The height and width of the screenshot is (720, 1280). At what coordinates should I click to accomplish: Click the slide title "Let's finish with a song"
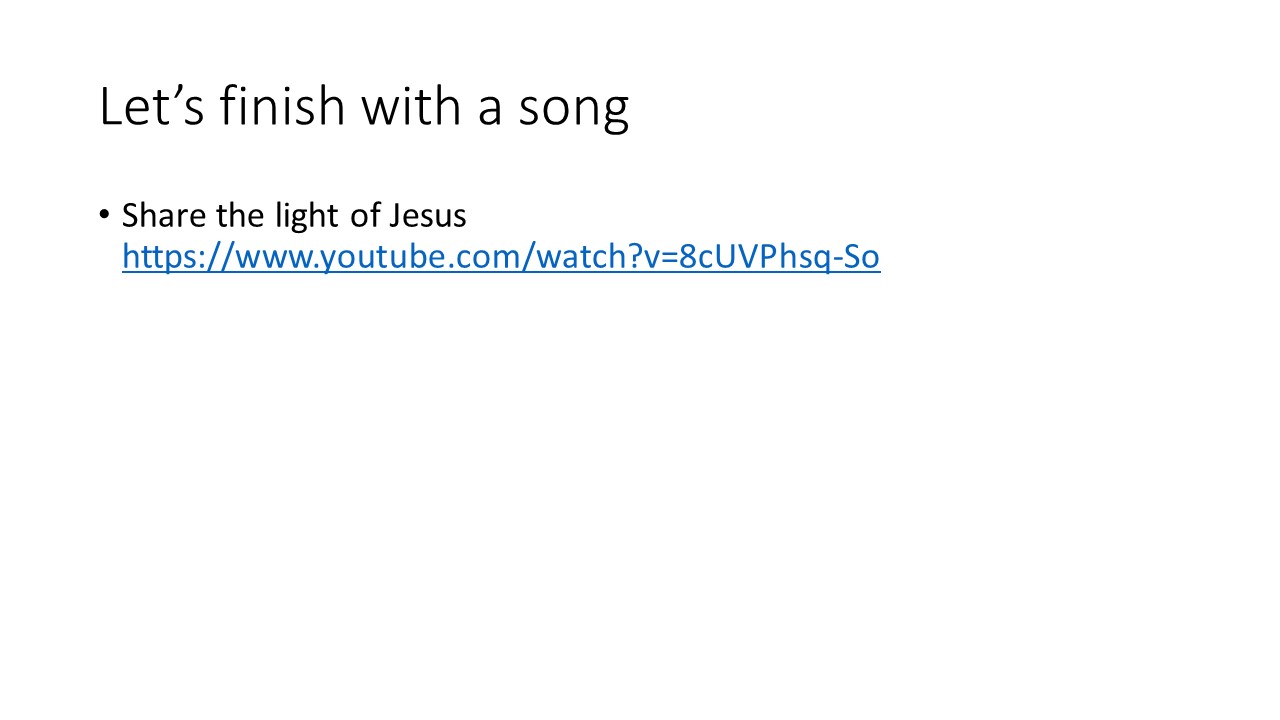(x=364, y=107)
